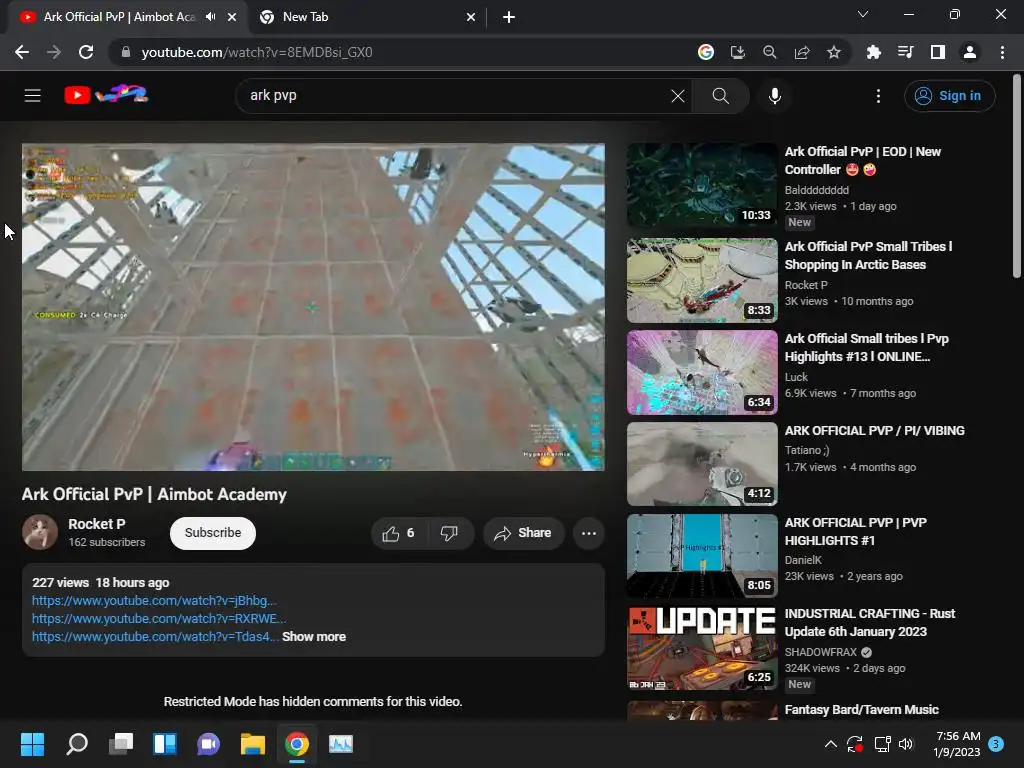The height and width of the screenshot is (768, 1024).
Task: Click the page vertical scrollbar
Action: coord(1017,176)
